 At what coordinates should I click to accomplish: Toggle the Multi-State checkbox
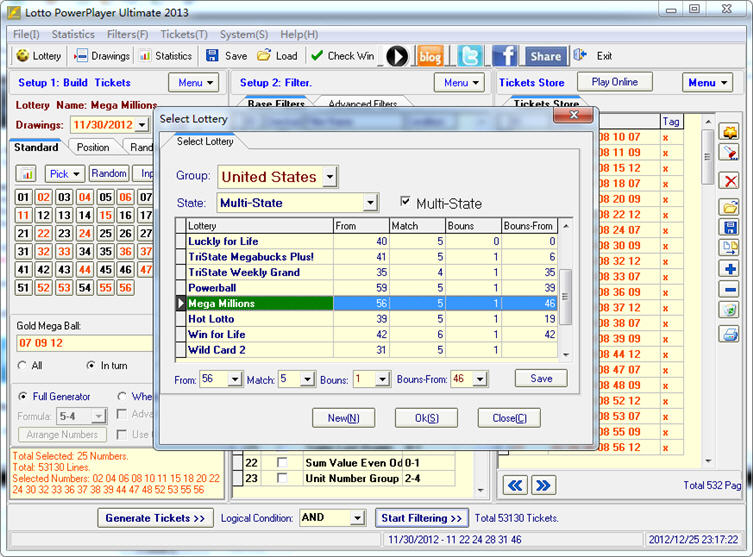click(405, 202)
